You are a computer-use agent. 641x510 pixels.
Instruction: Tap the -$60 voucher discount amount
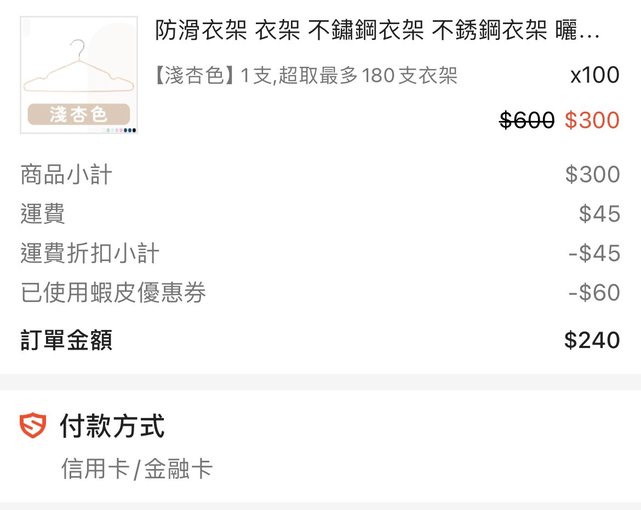click(x=594, y=294)
